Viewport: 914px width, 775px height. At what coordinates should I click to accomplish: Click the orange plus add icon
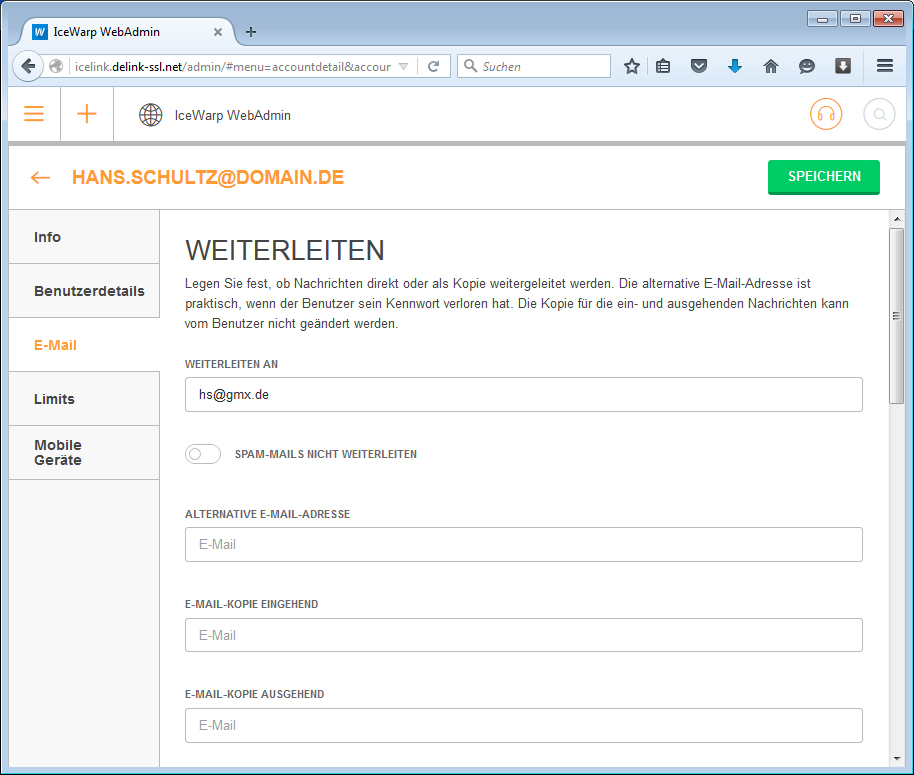pos(87,114)
